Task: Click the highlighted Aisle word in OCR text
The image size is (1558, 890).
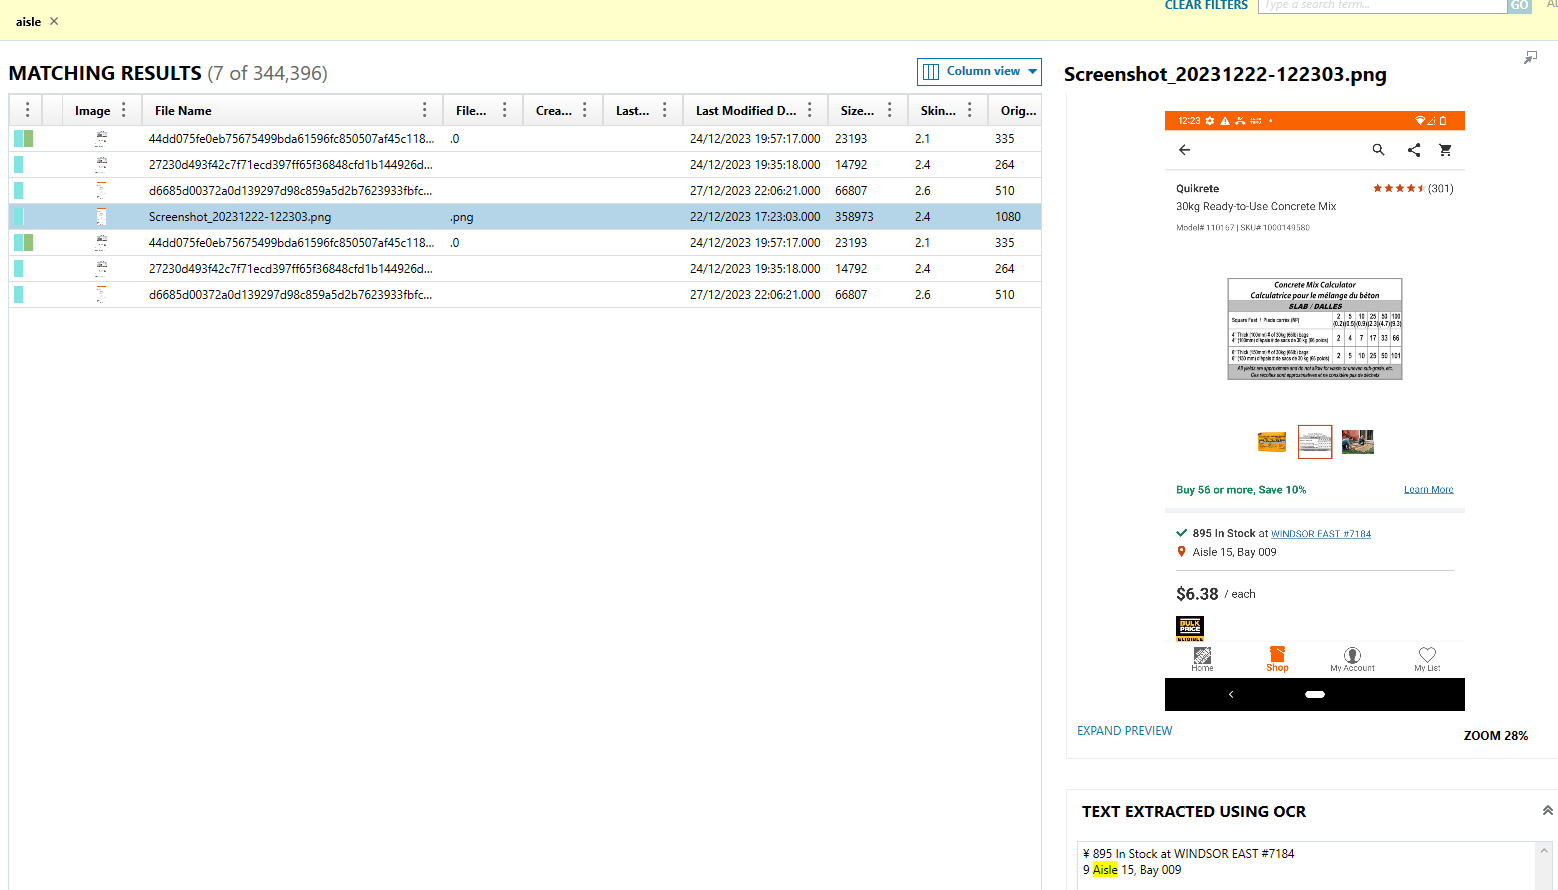Action: click(1105, 870)
